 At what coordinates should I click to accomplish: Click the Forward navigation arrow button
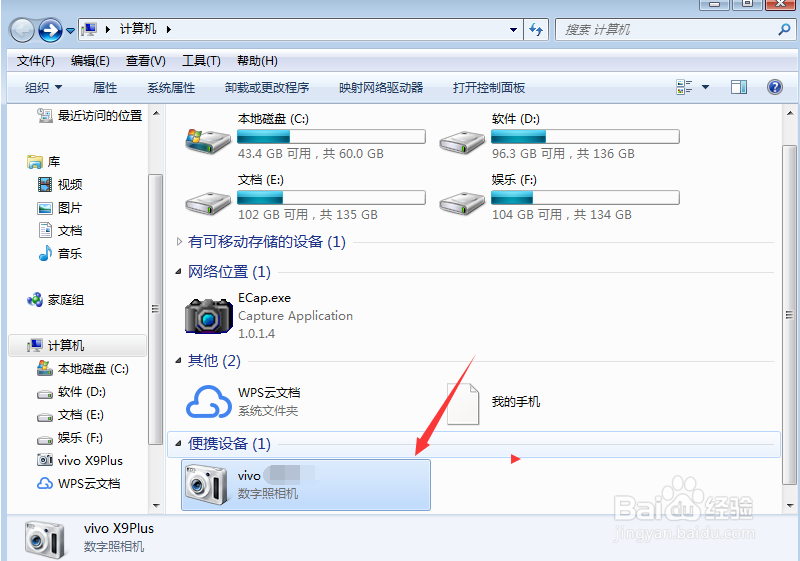click(x=51, y=31)
